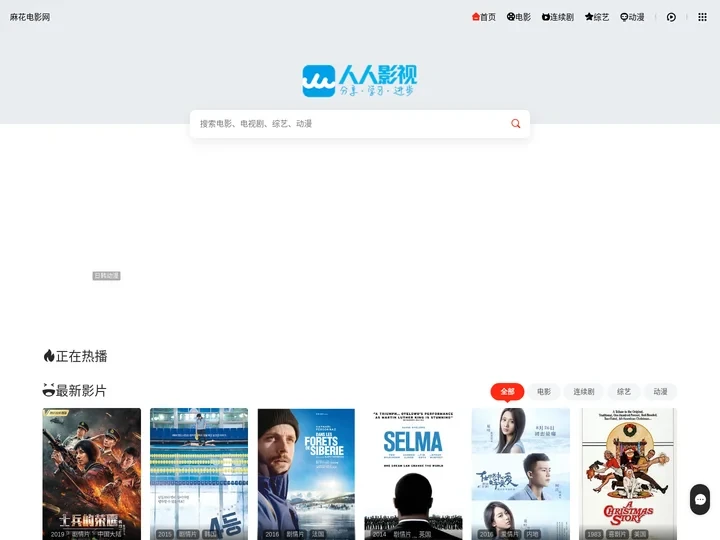This screenshot has height=540, width=720.
Task: Click the 人人影视 logo
Action: tap(360, 81)
